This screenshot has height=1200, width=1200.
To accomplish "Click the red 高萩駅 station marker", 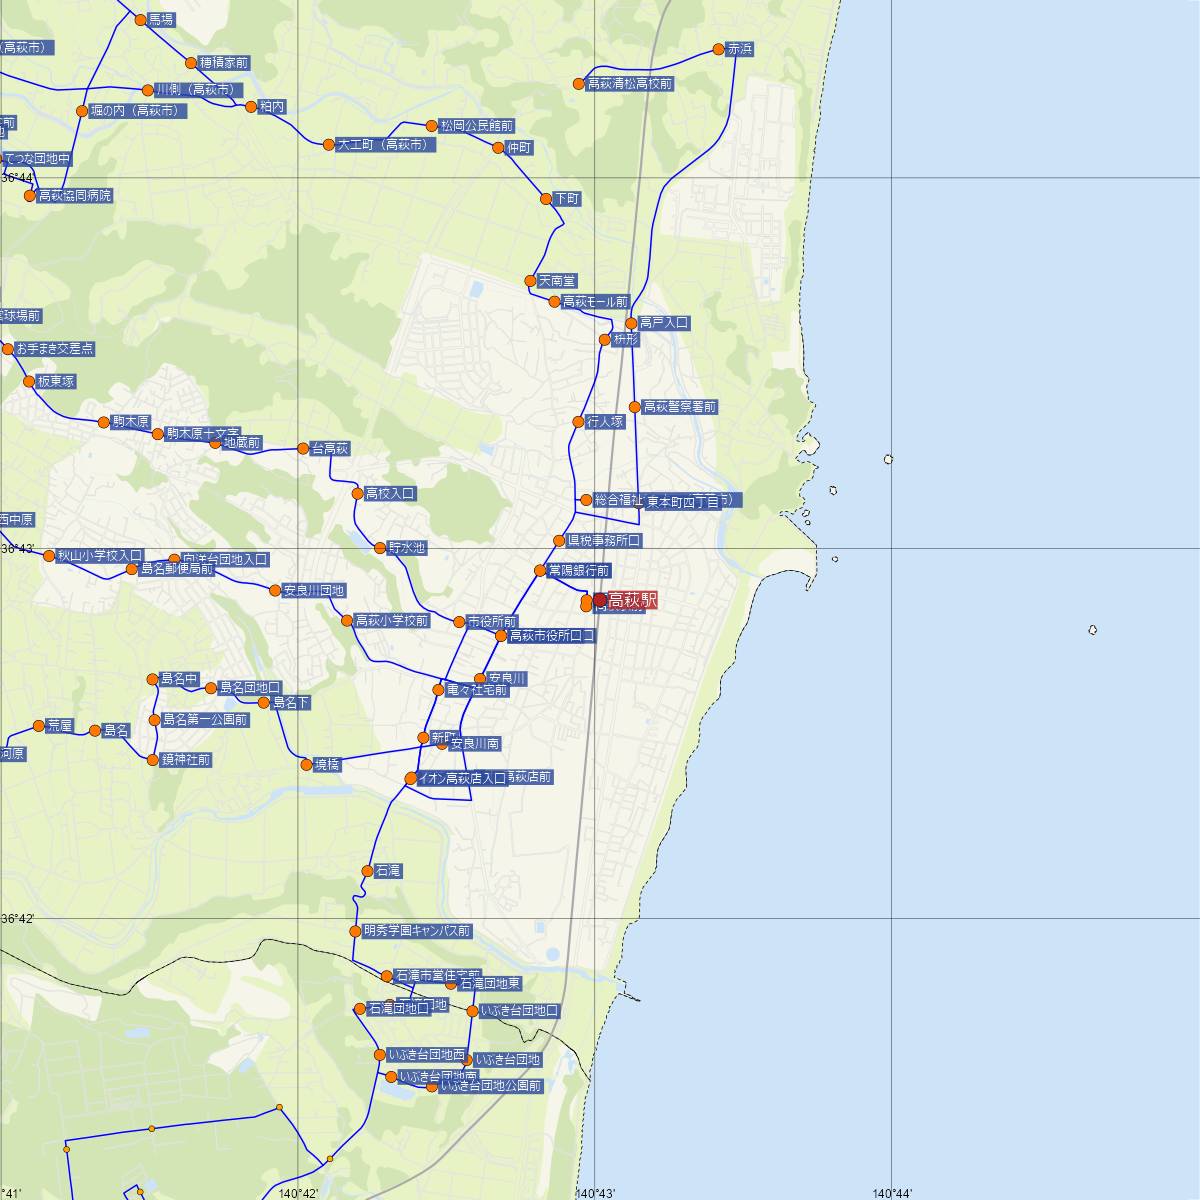I will pos(599,599).
